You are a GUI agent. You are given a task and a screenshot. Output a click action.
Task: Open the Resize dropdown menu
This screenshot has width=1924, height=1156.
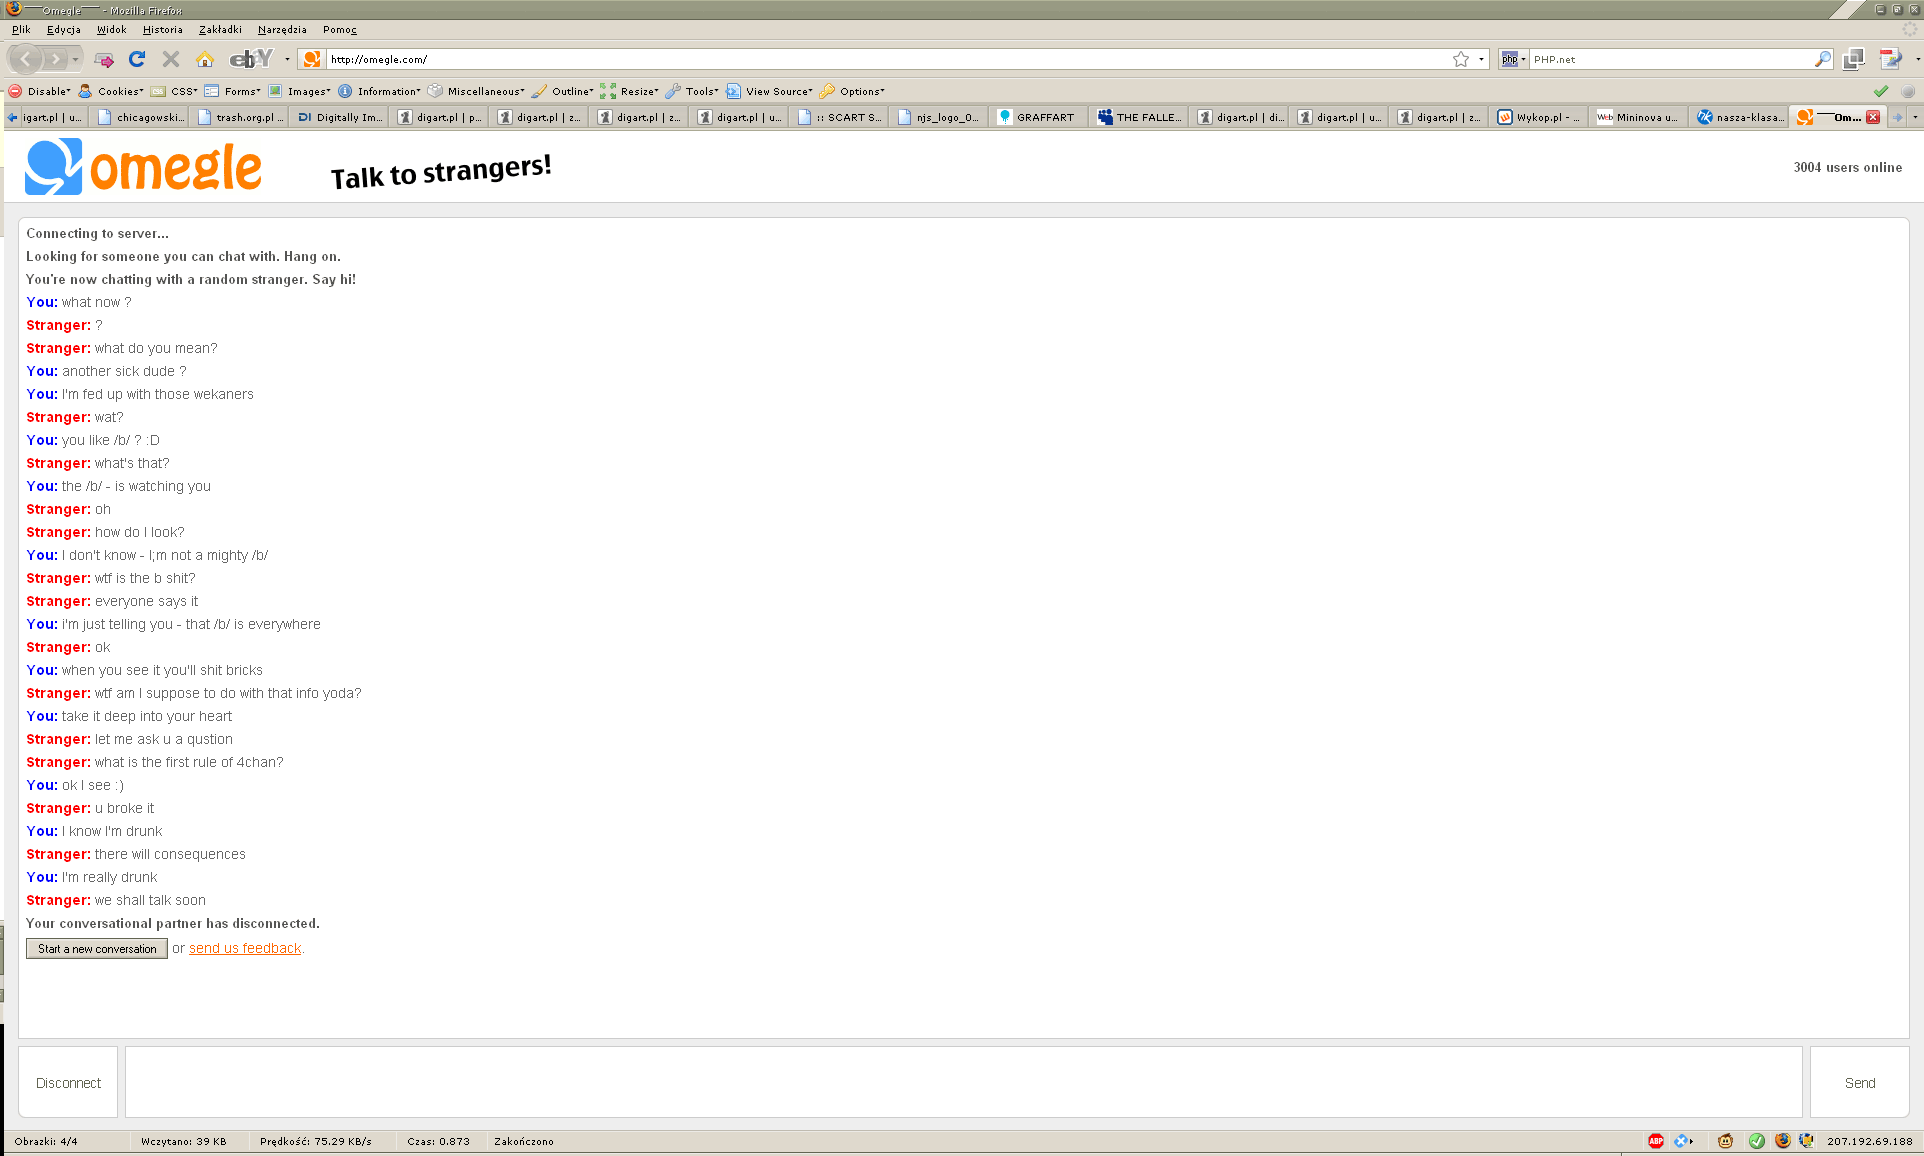(630, 91)
